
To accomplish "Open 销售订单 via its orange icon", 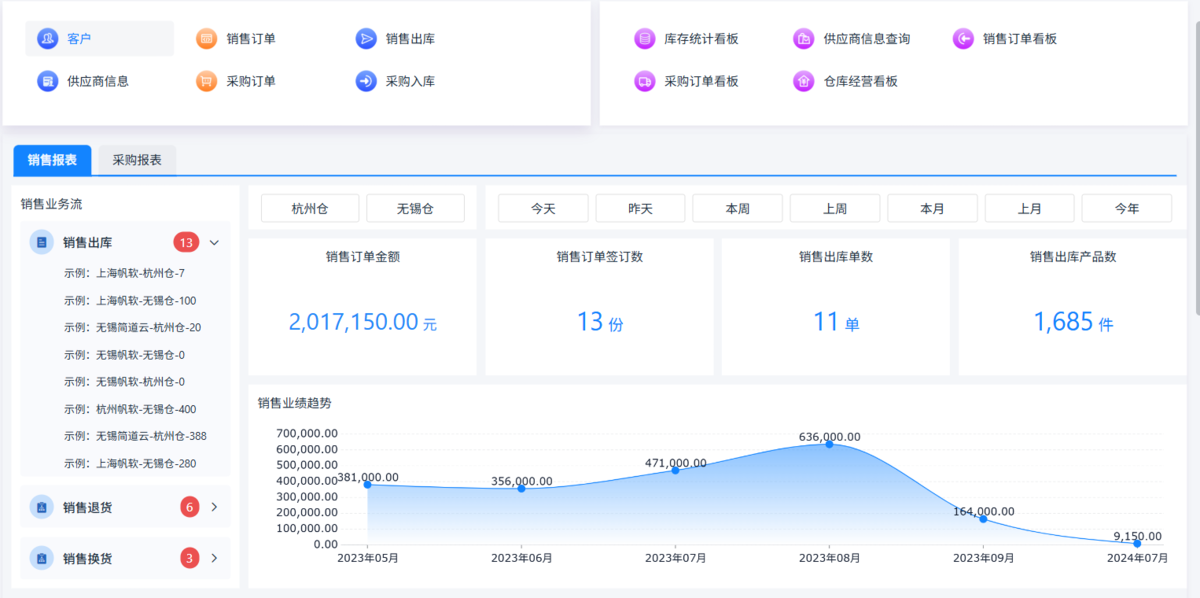I will point(206,39).
